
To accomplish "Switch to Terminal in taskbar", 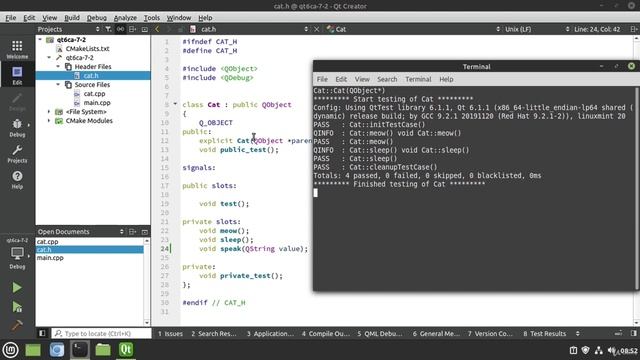I will (80, 350).
